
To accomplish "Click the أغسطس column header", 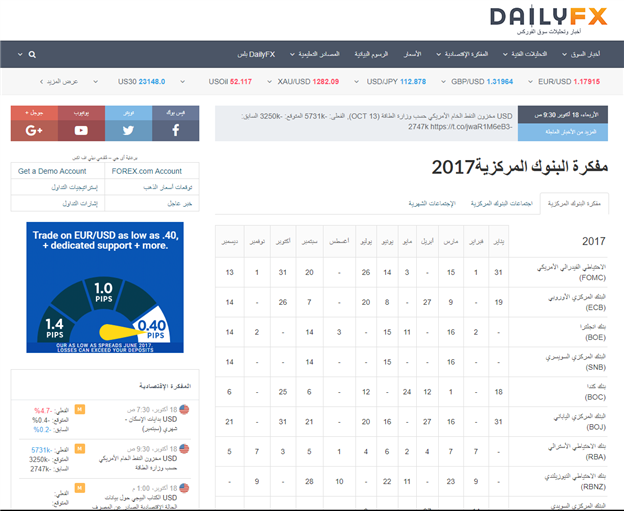I will pyautogui.click(x=339, y=242).
